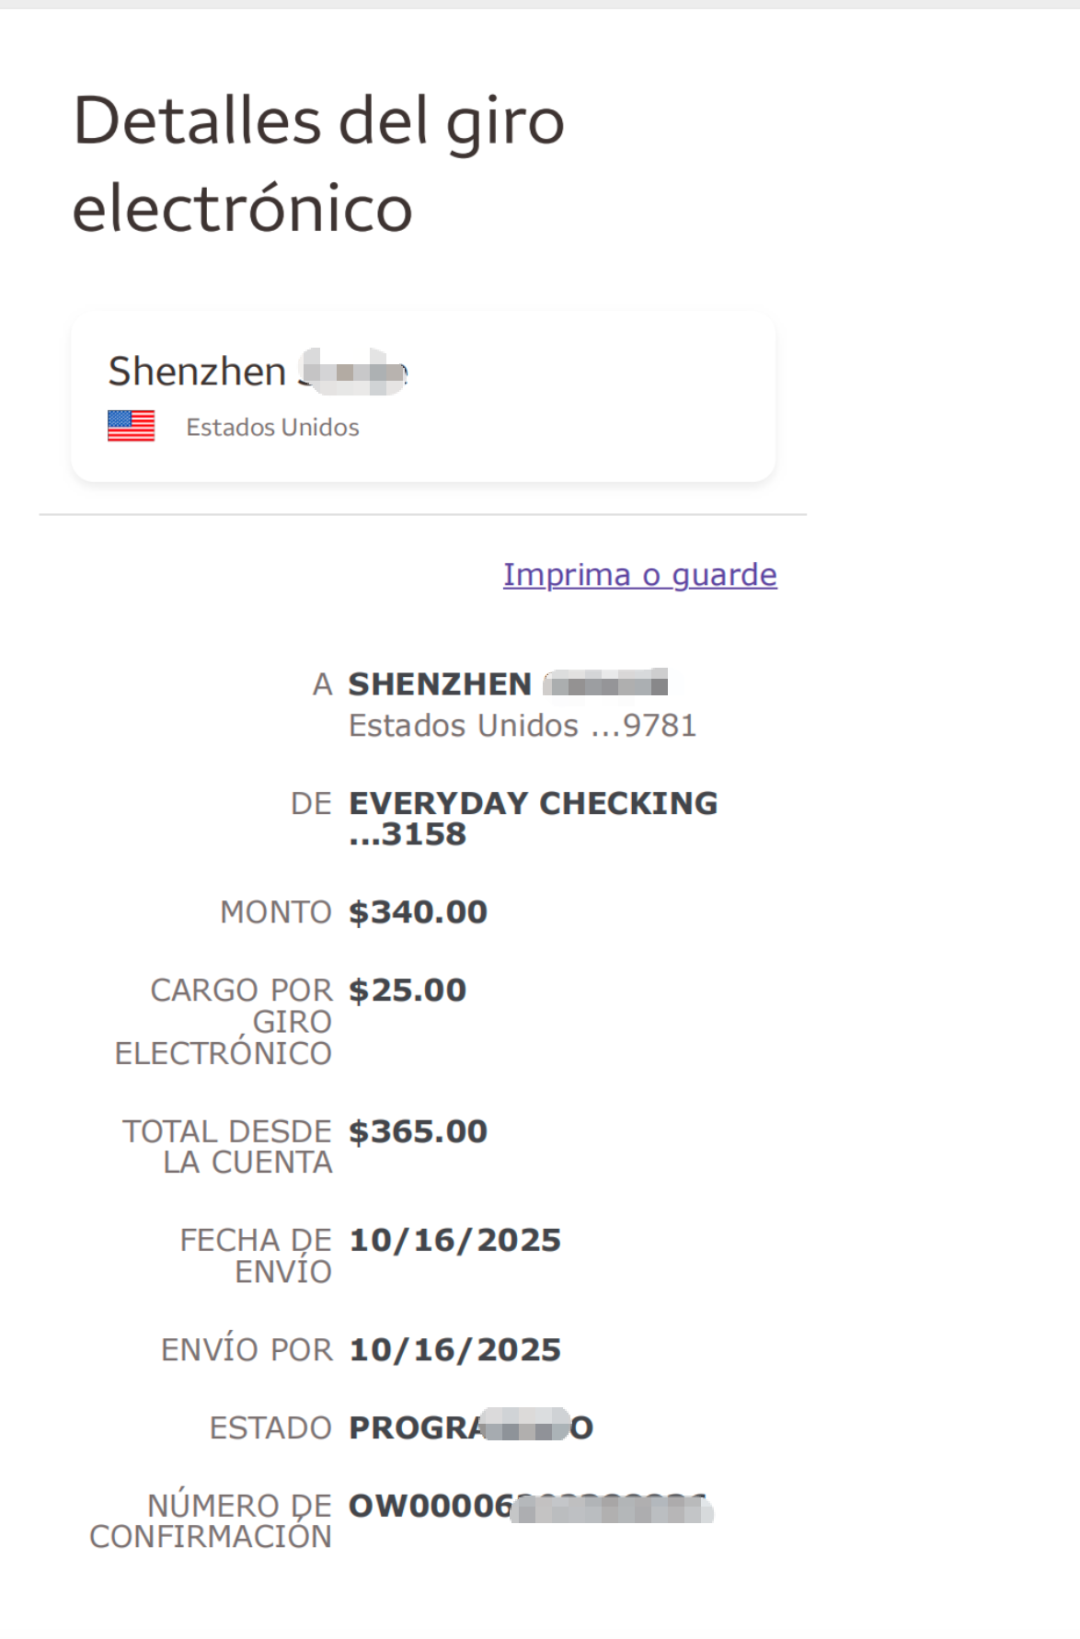Click the TOTAL DESDE LA CUENTA label

pos(228,1147)
